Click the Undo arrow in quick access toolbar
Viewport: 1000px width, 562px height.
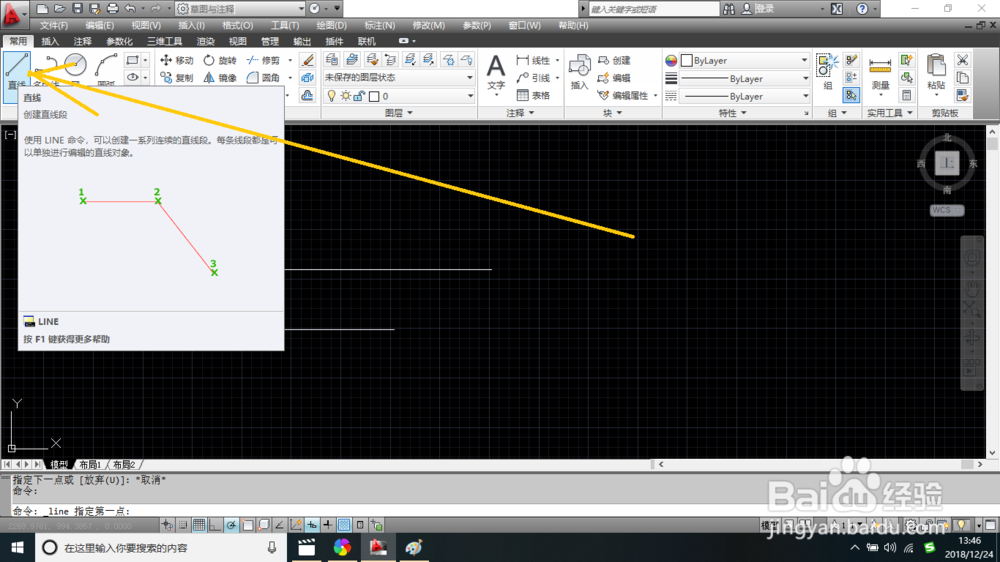click(130, 8)
